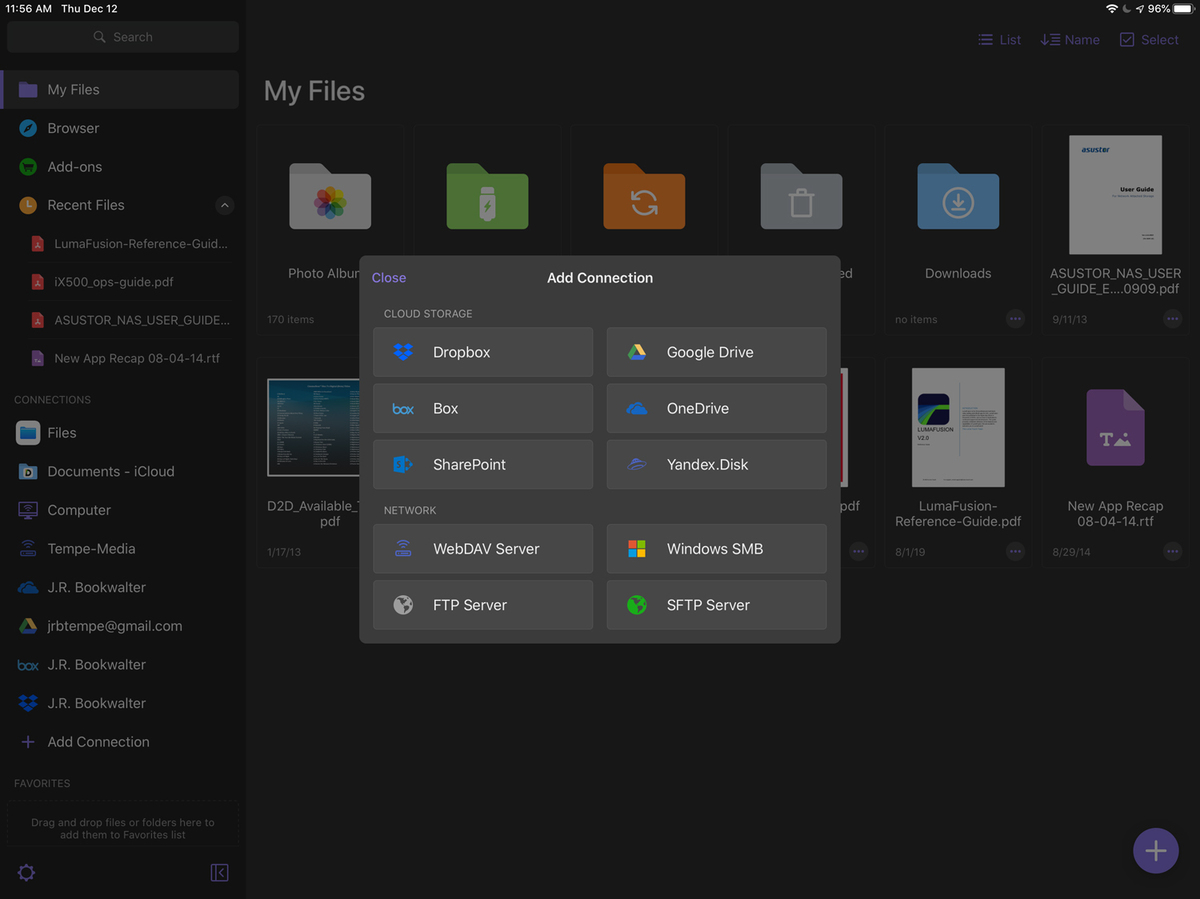The height and width of the screenshot is (899, 1200).
Task: Open the settings gear icon
Action: point(27,873)
